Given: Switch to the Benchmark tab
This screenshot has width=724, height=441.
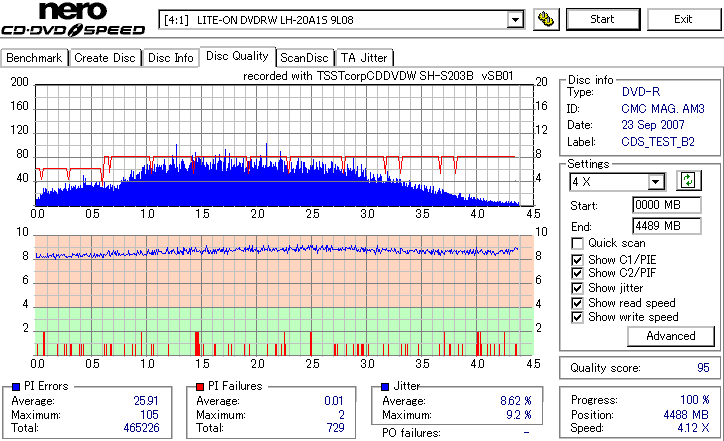Looking at the screenshot, I should 34,58.
